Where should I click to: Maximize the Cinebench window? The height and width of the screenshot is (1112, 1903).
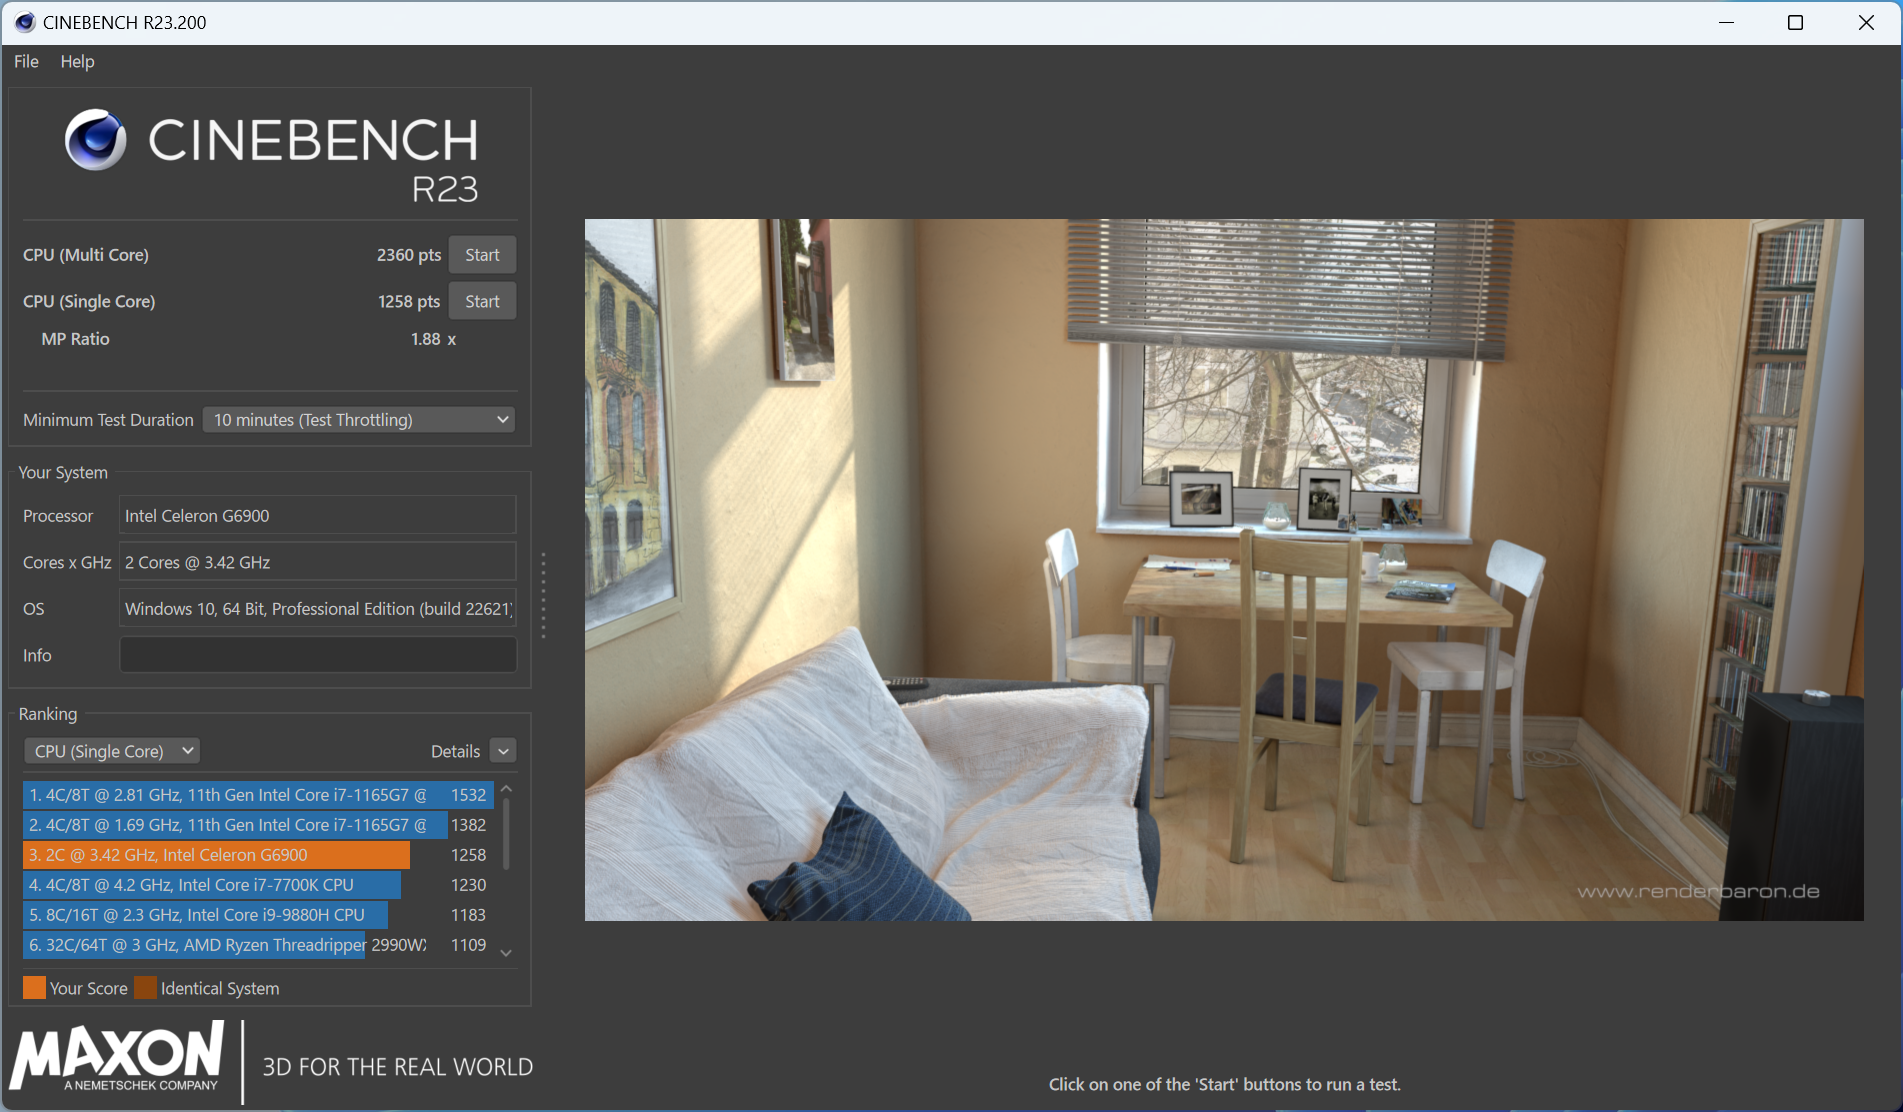pyautogui.click(x=1795, y=22)
